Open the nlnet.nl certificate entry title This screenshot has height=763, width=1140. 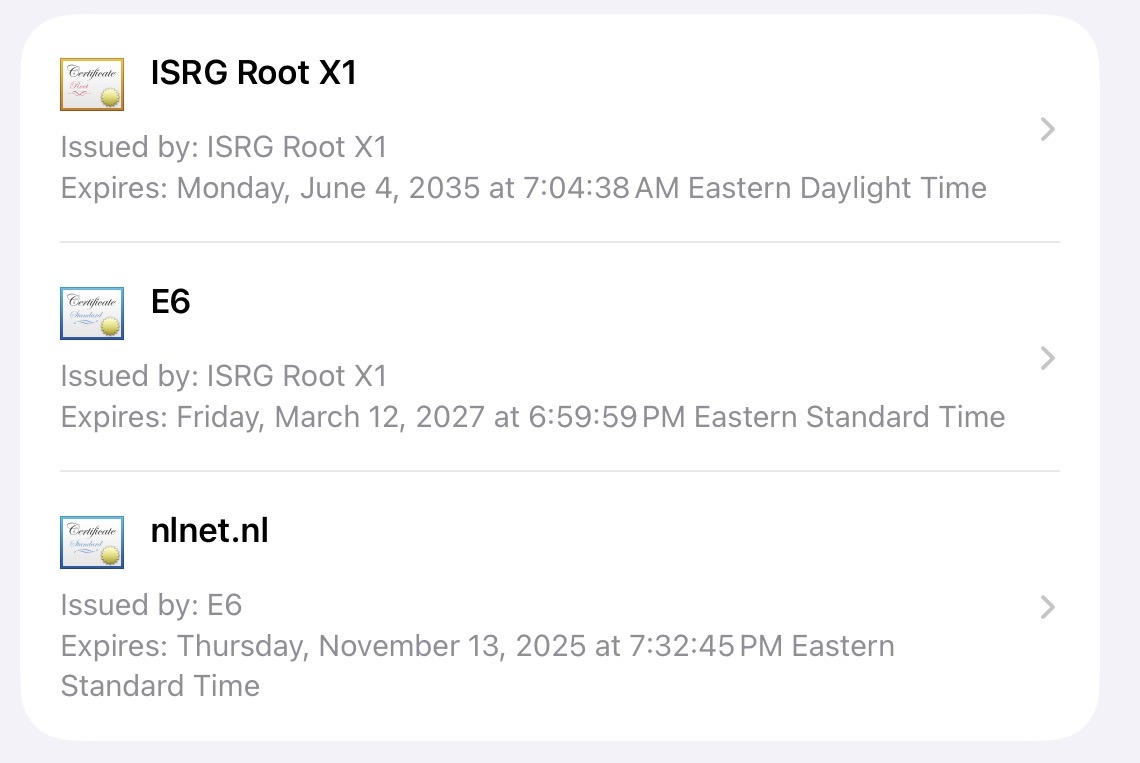[x=209, y=531]
